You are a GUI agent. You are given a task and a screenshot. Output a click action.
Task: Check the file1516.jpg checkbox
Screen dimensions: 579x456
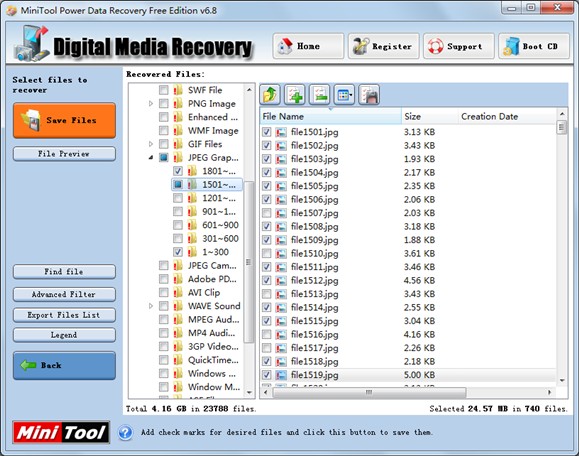[266, 335]
